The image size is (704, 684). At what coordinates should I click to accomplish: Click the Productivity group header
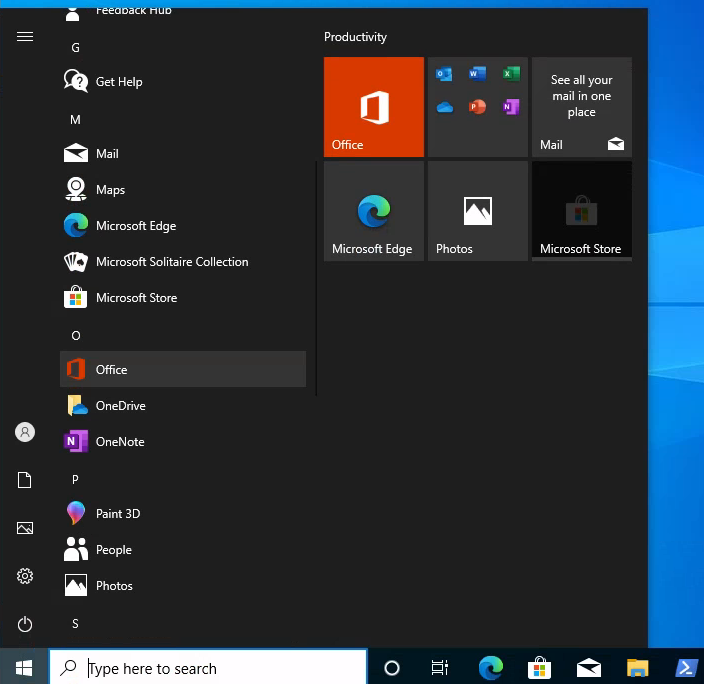coord(355,37)
